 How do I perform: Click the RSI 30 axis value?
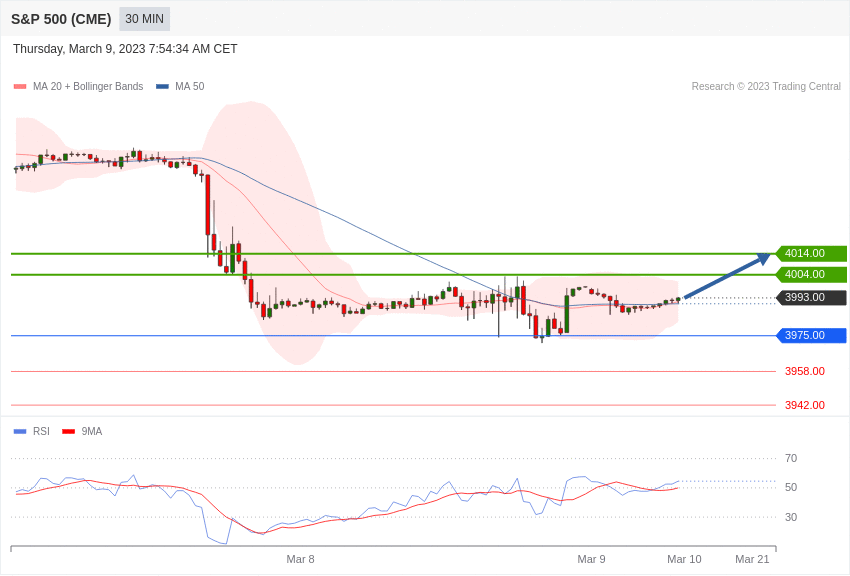[x=791, y=517]
